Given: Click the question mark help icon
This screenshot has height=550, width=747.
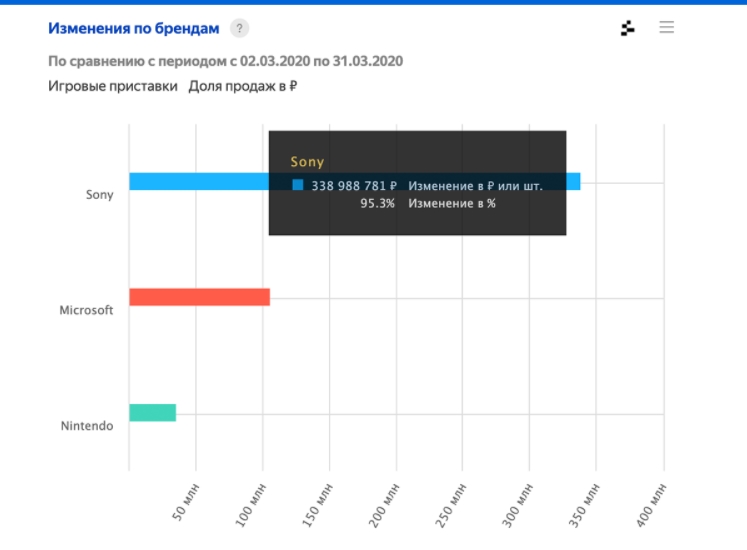Looking at the screenshot, I should [239, 28].
